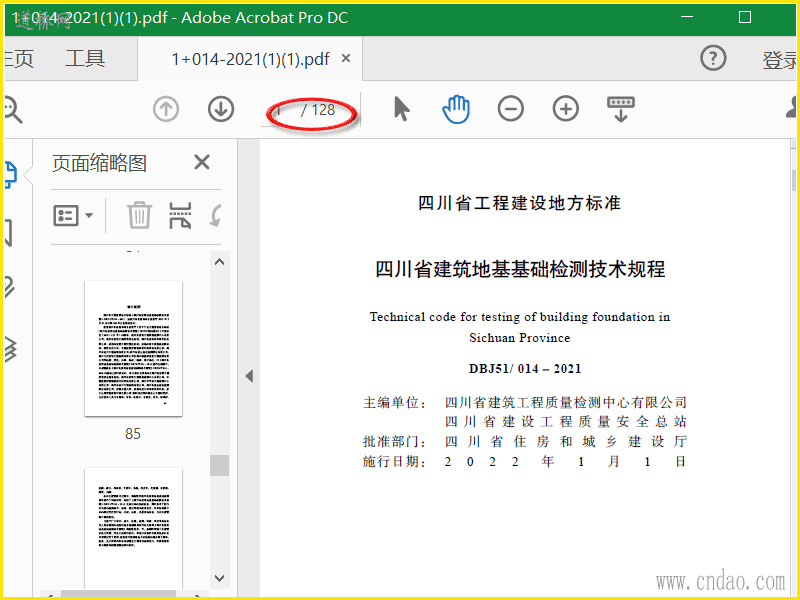This screenshot has height=600, width=800.
Task: Open the Help question mark icon
Action: coord(713,58)
